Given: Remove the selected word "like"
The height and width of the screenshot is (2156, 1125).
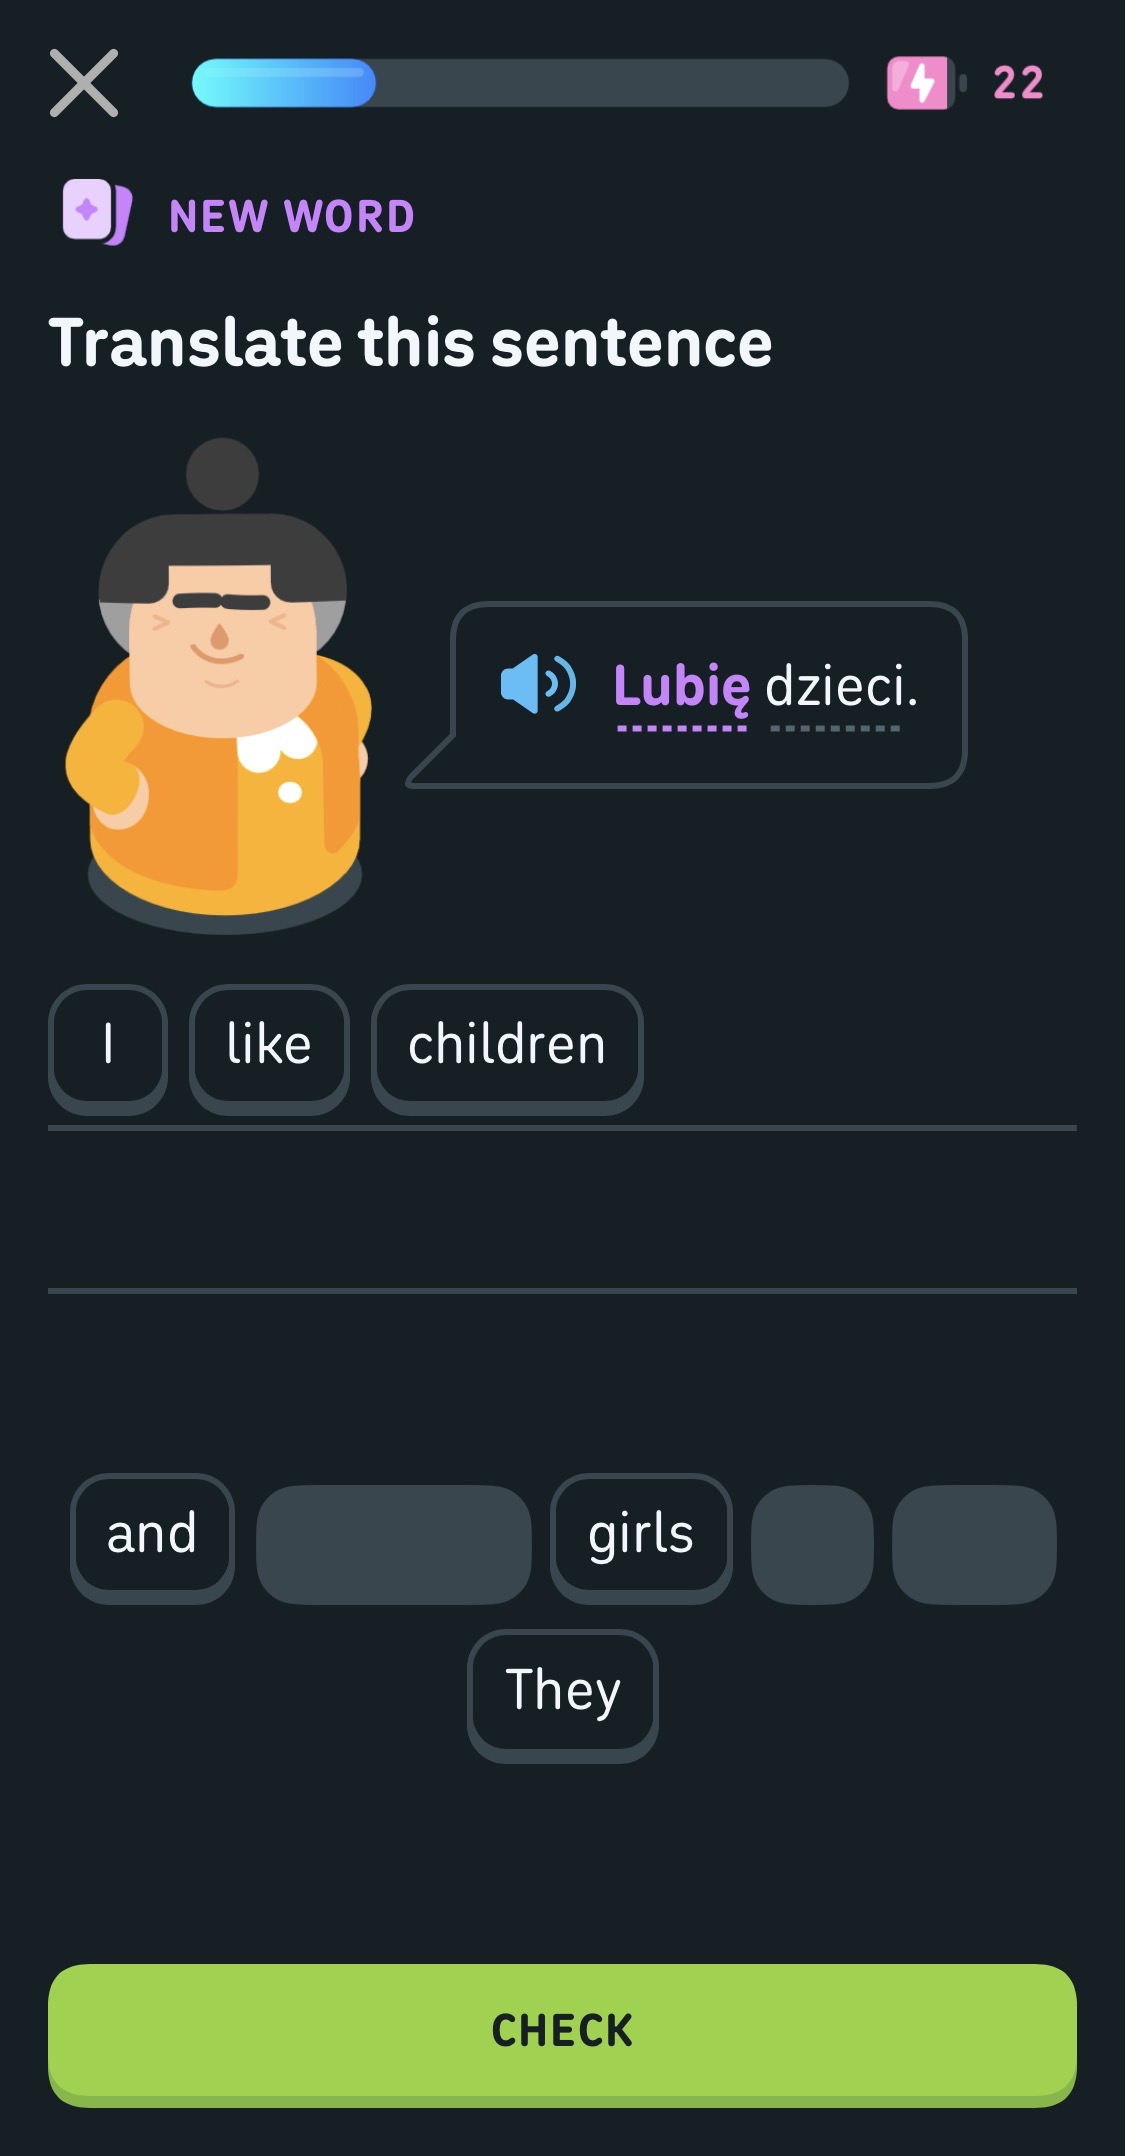Looking at the screenshot, I should [269, 1046].
